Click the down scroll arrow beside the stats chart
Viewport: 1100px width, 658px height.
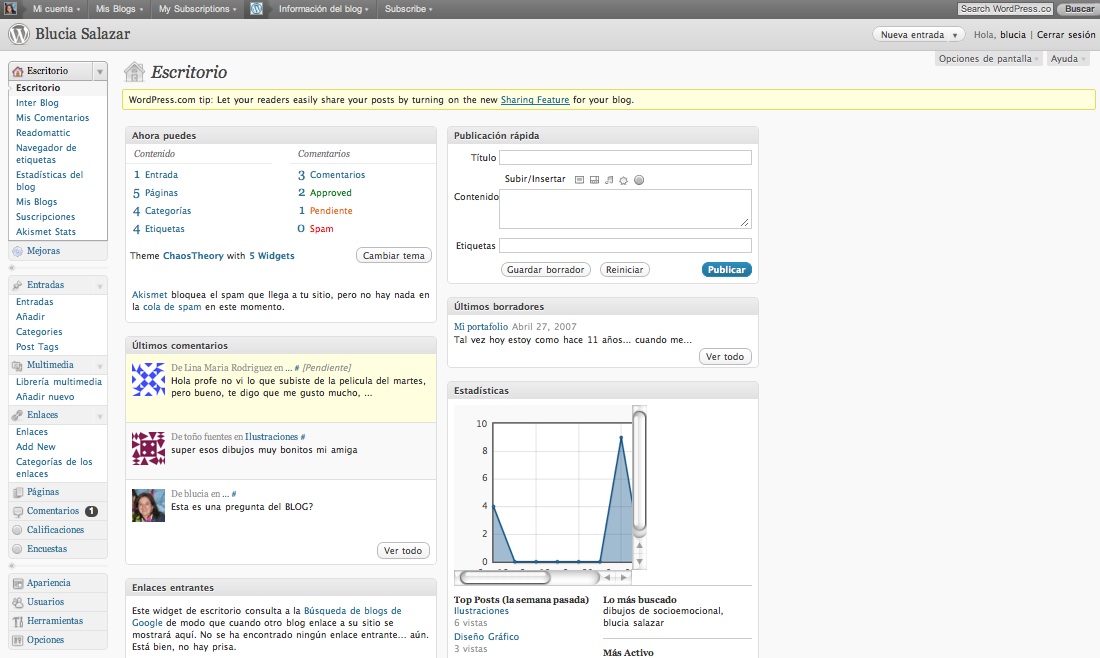pyautogui.click(x=639, y=561)
